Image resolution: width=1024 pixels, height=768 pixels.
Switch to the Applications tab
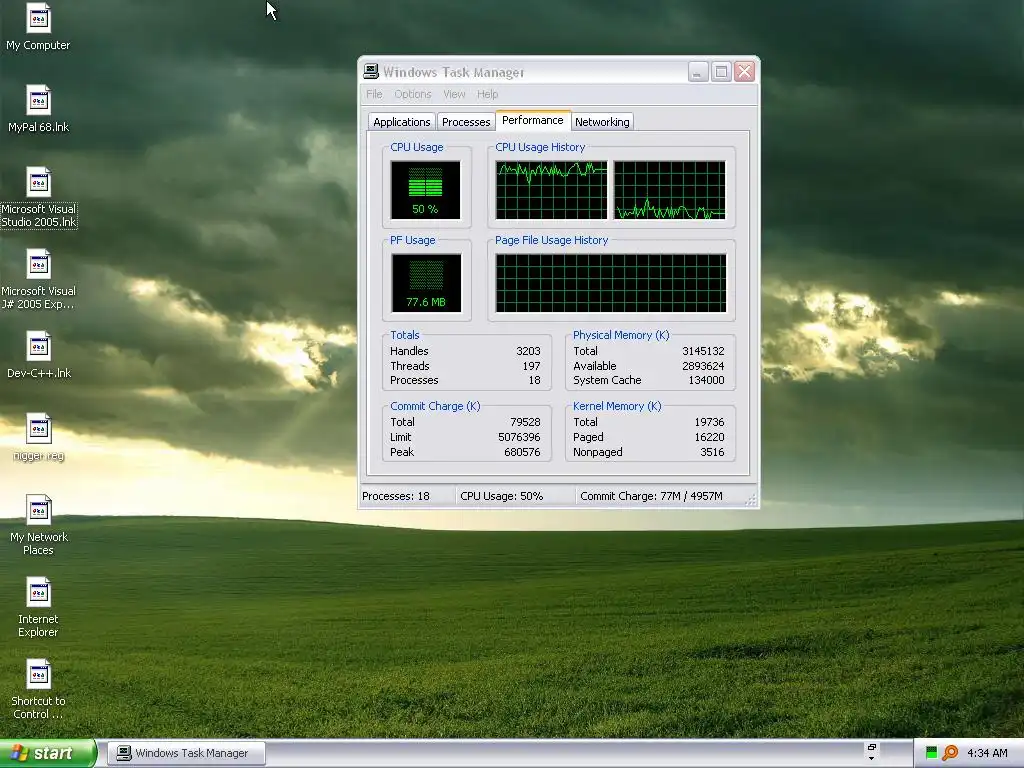point(402,122)
